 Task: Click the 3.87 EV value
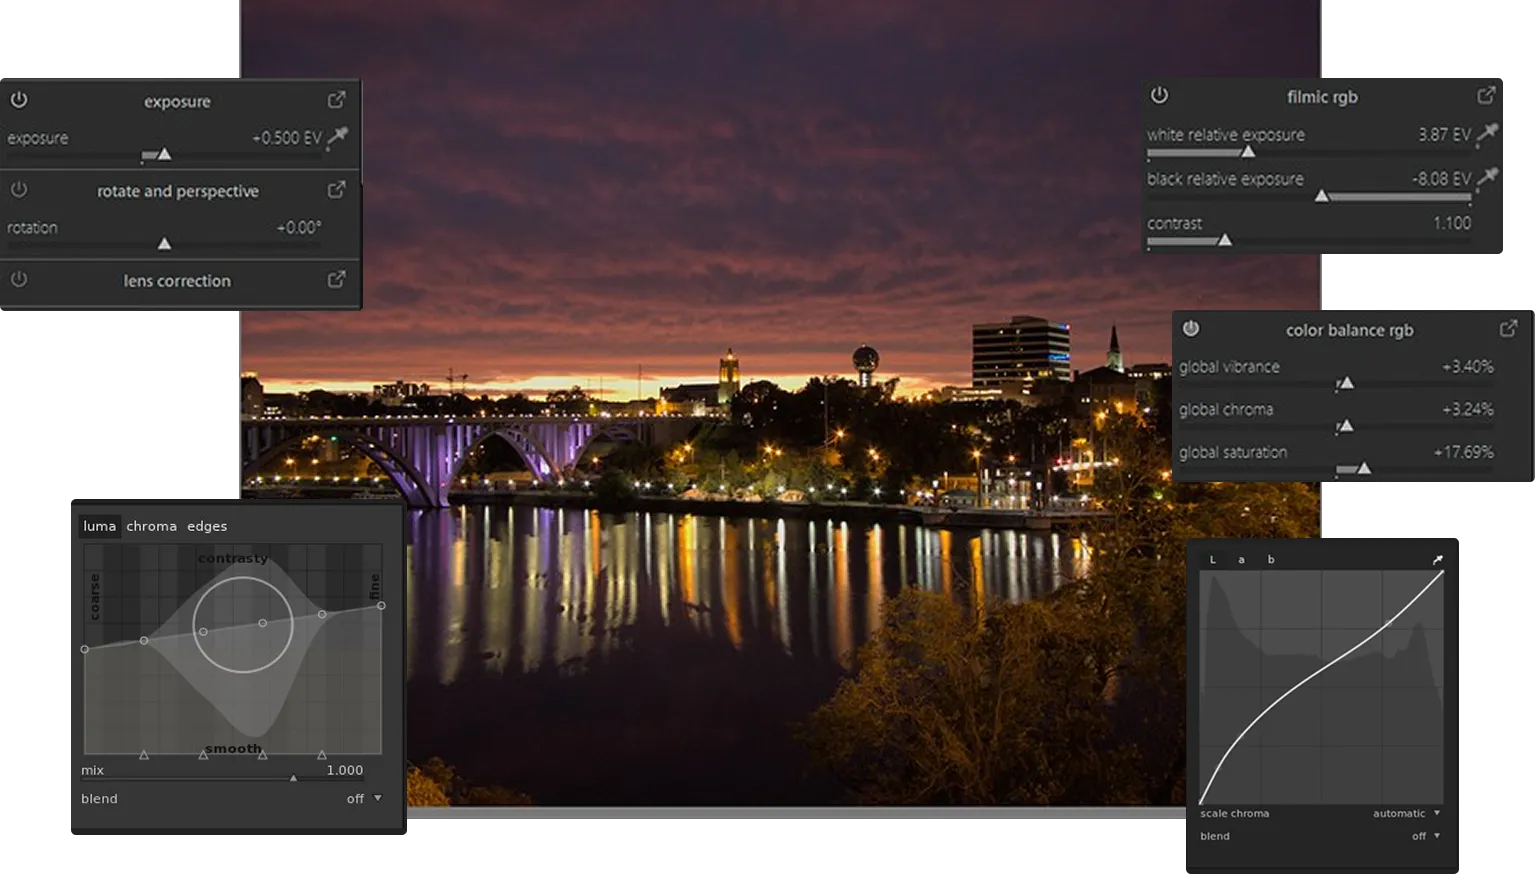pos(1444,134)
